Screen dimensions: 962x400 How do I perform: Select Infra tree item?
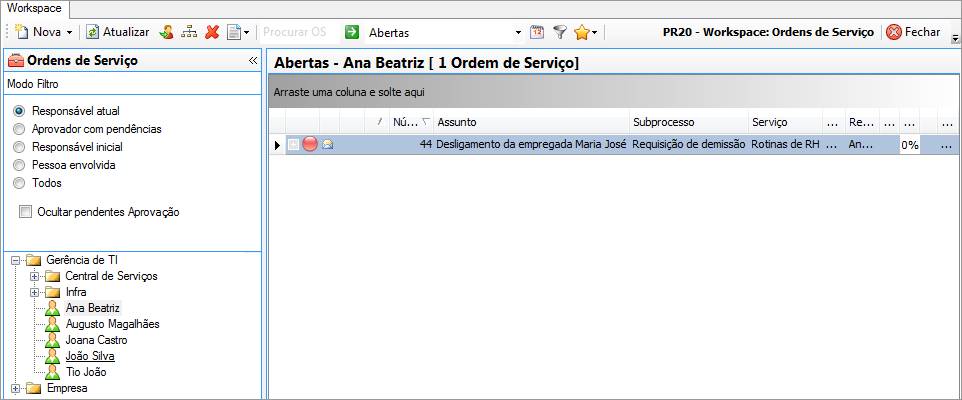(76, 291)
